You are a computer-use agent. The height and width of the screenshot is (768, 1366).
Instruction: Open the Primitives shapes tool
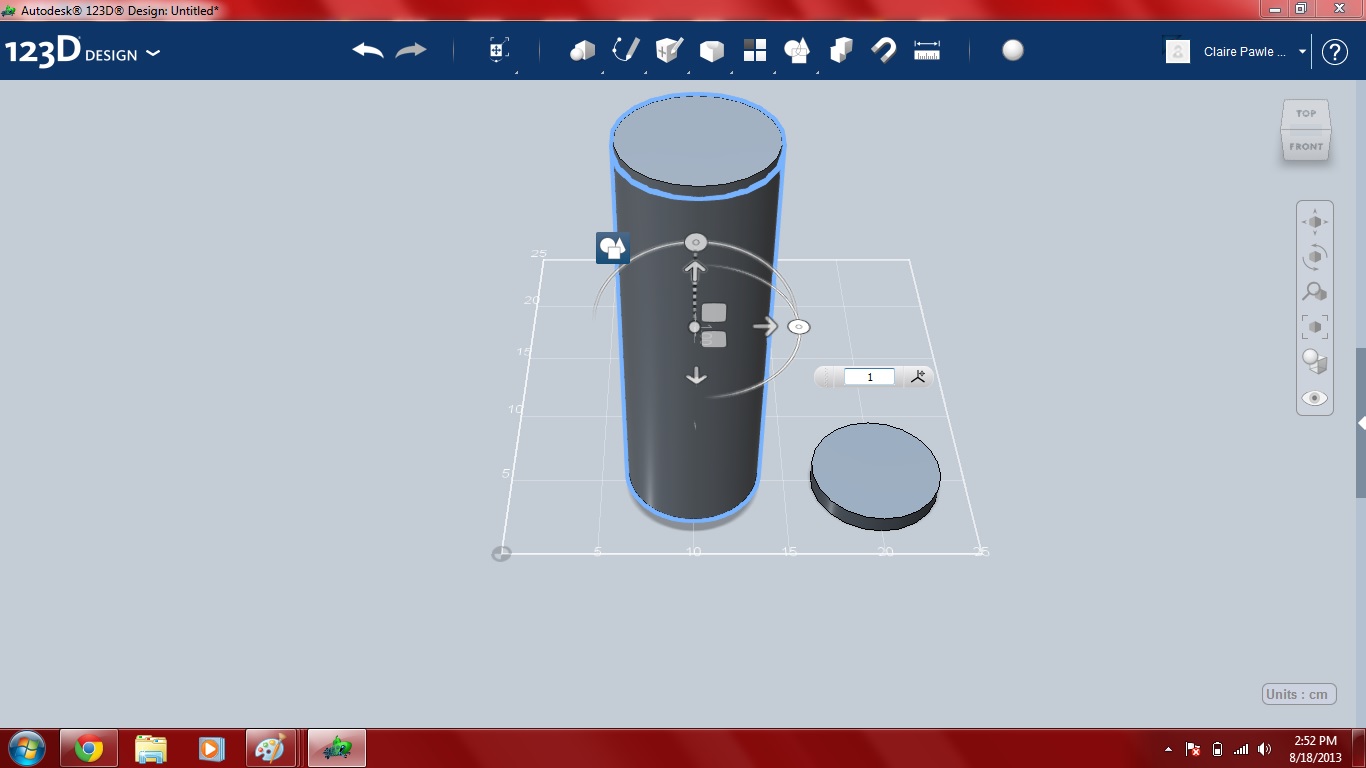click(x=582, y=50)
